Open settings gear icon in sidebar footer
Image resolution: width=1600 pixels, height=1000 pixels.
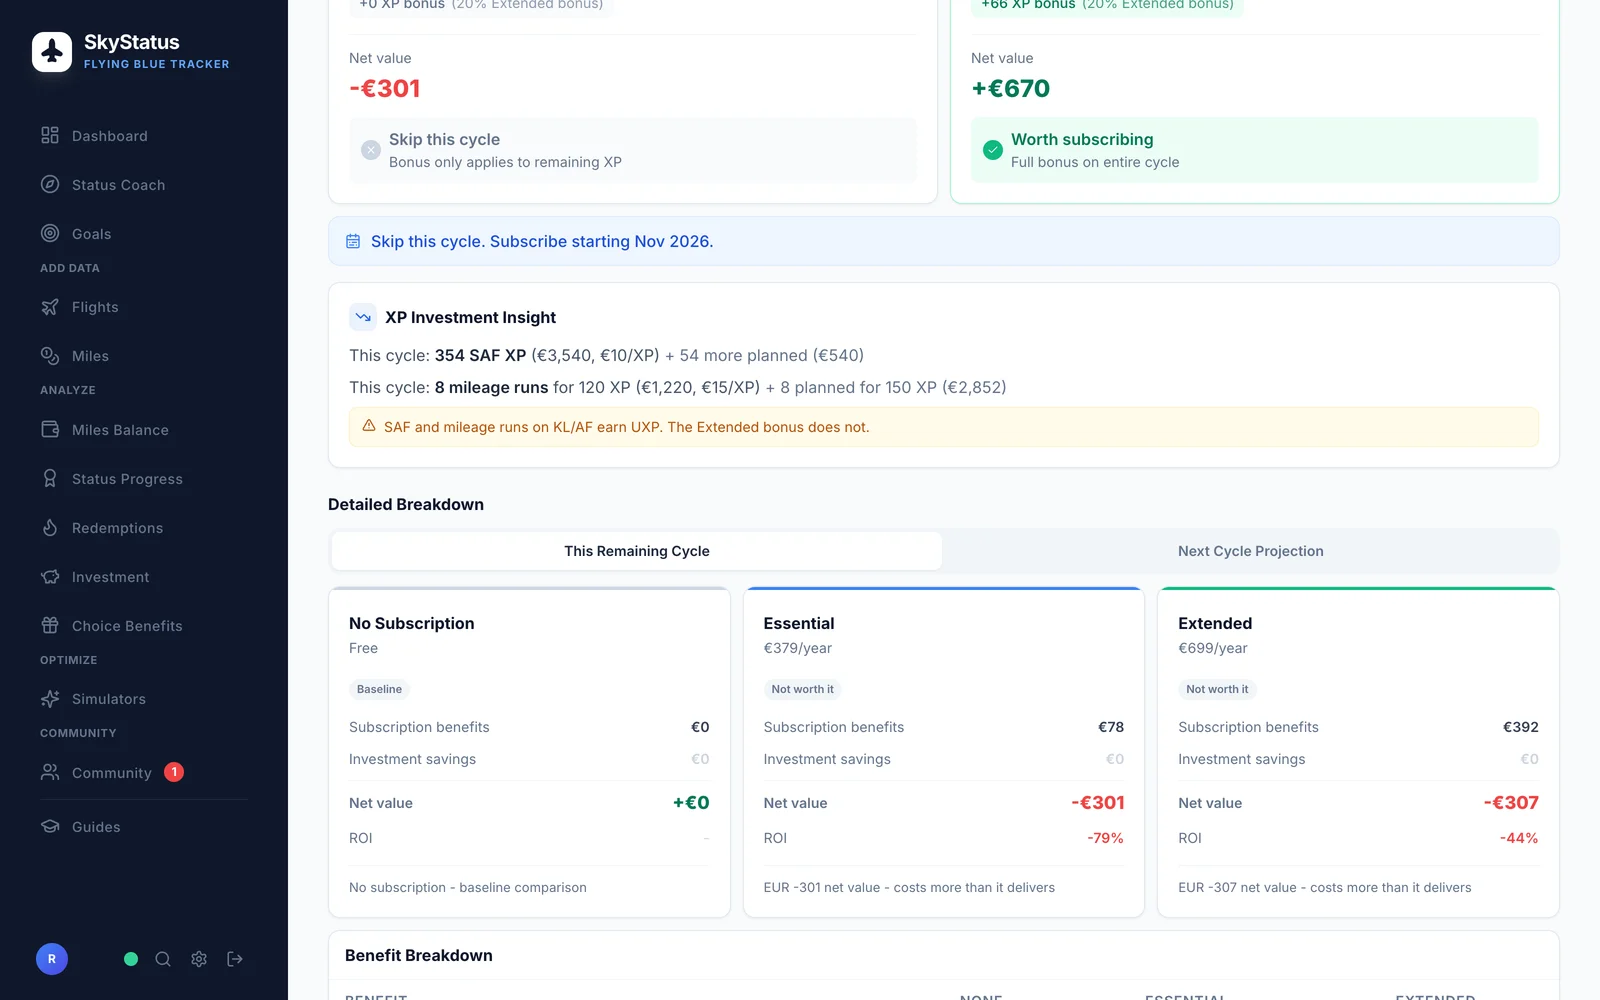(x=199, y=959)
